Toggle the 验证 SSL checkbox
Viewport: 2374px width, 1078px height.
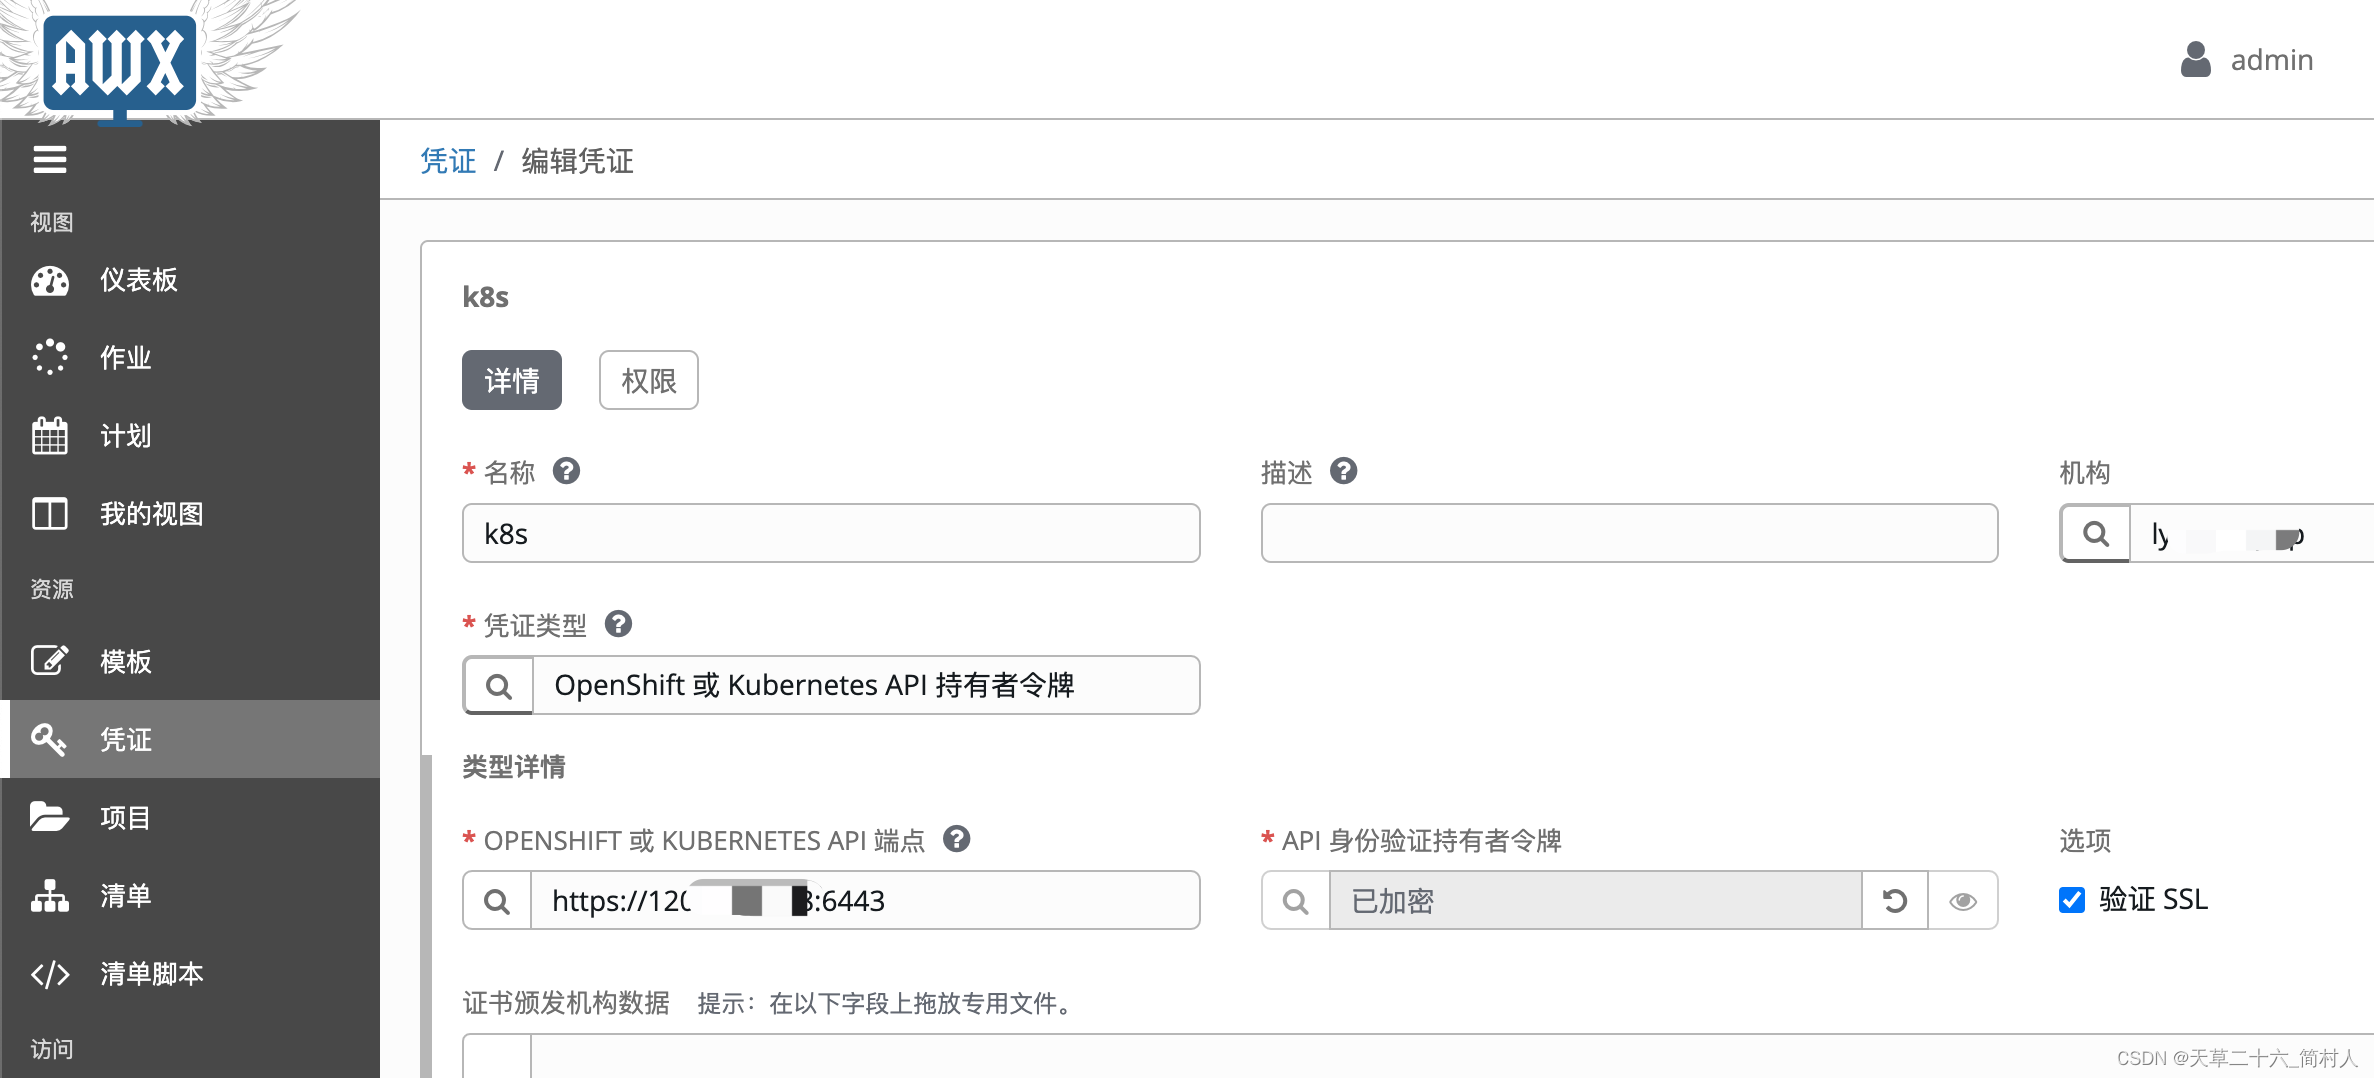(x=2072, y=900)
